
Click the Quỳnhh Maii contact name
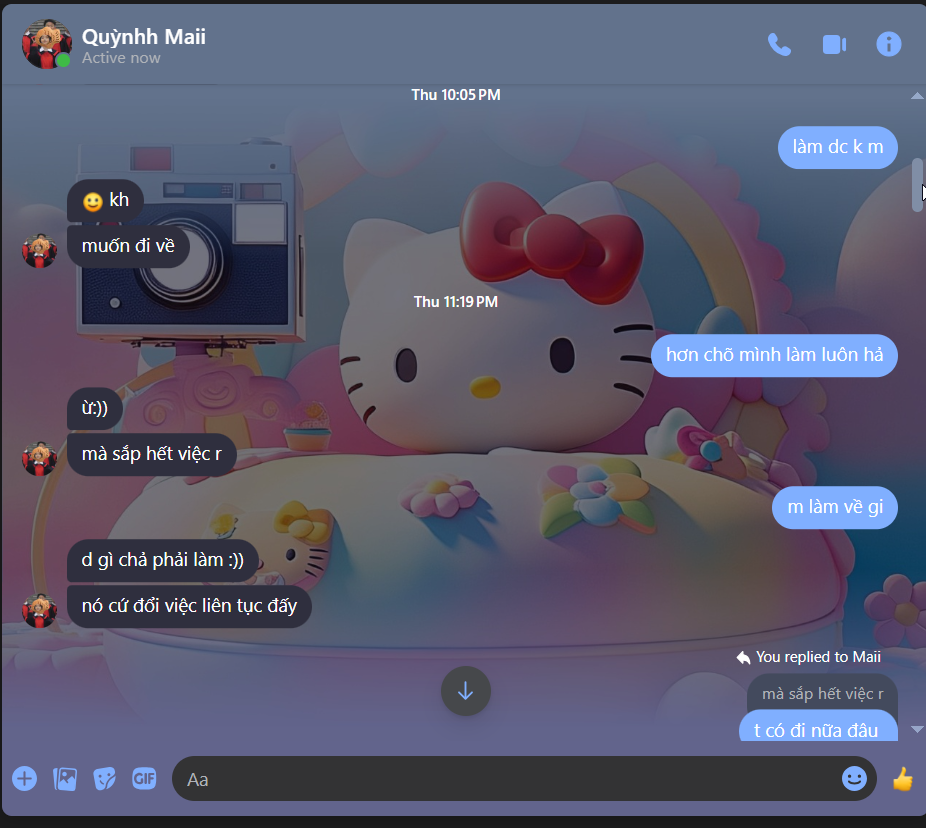144,37
